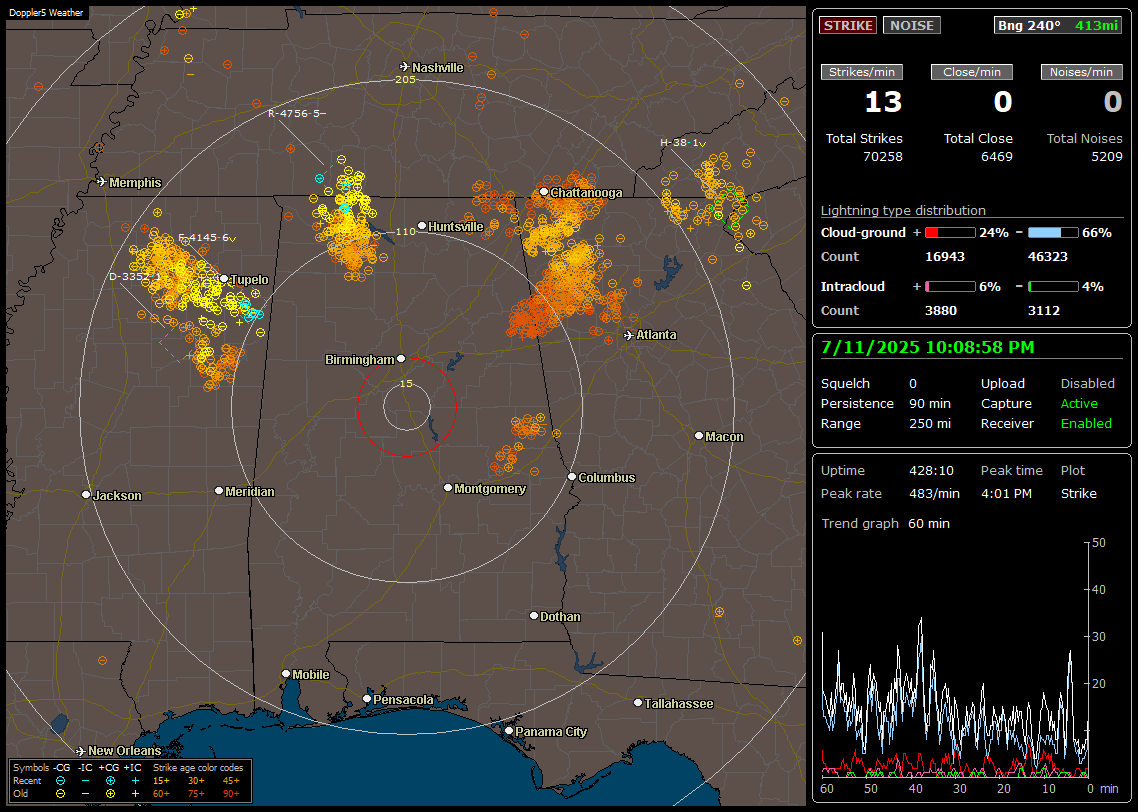
Task: Click the positive intracloud pink percentage bar
Action: pyautogui.click(x=950, y=287)
